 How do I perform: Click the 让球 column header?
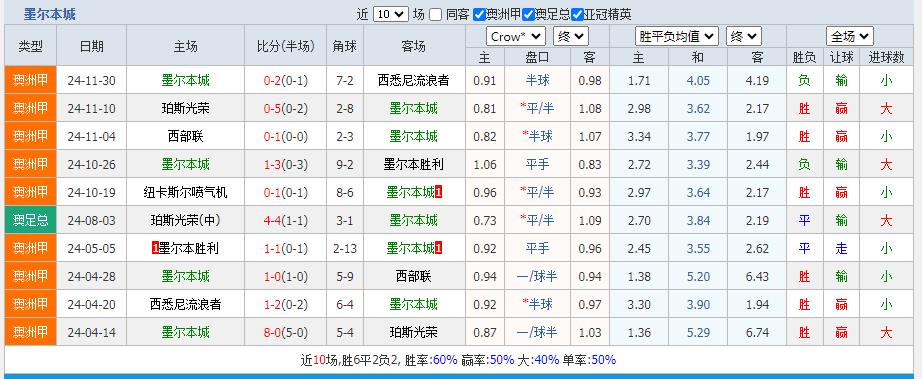pyautogui.click(x=841, y=57)
